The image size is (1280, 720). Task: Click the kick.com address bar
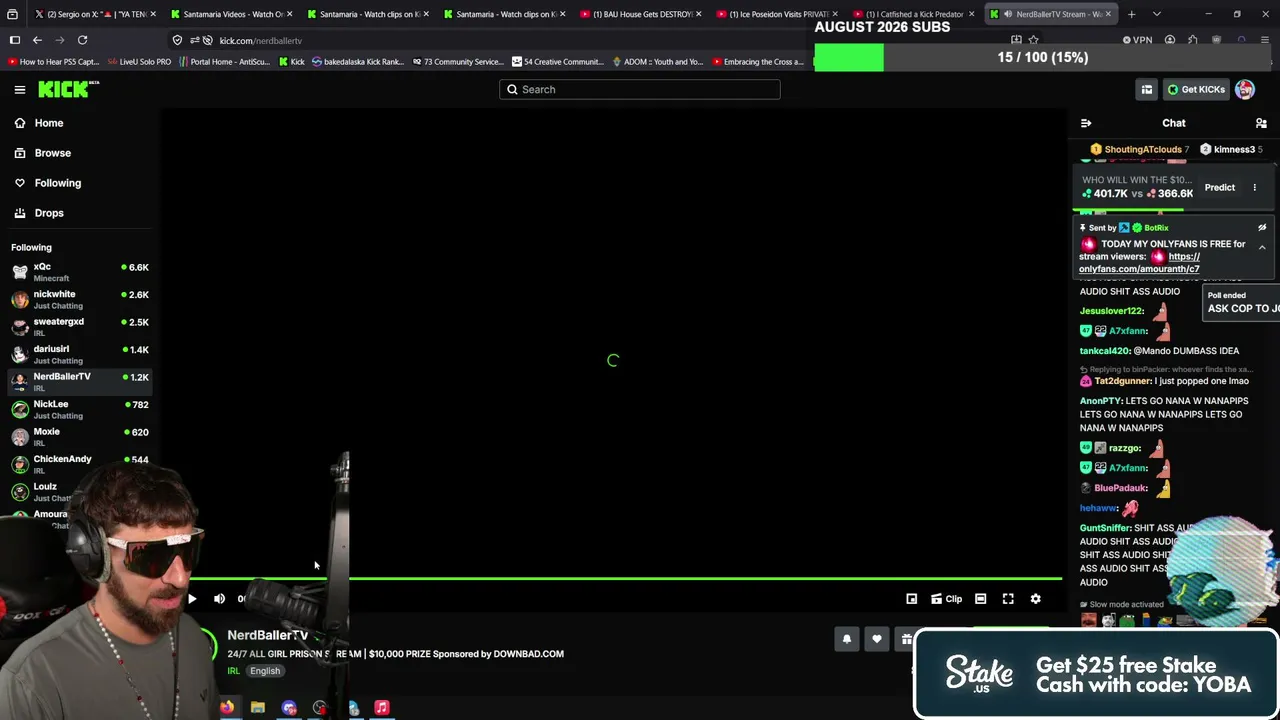[x=590, y=40]
